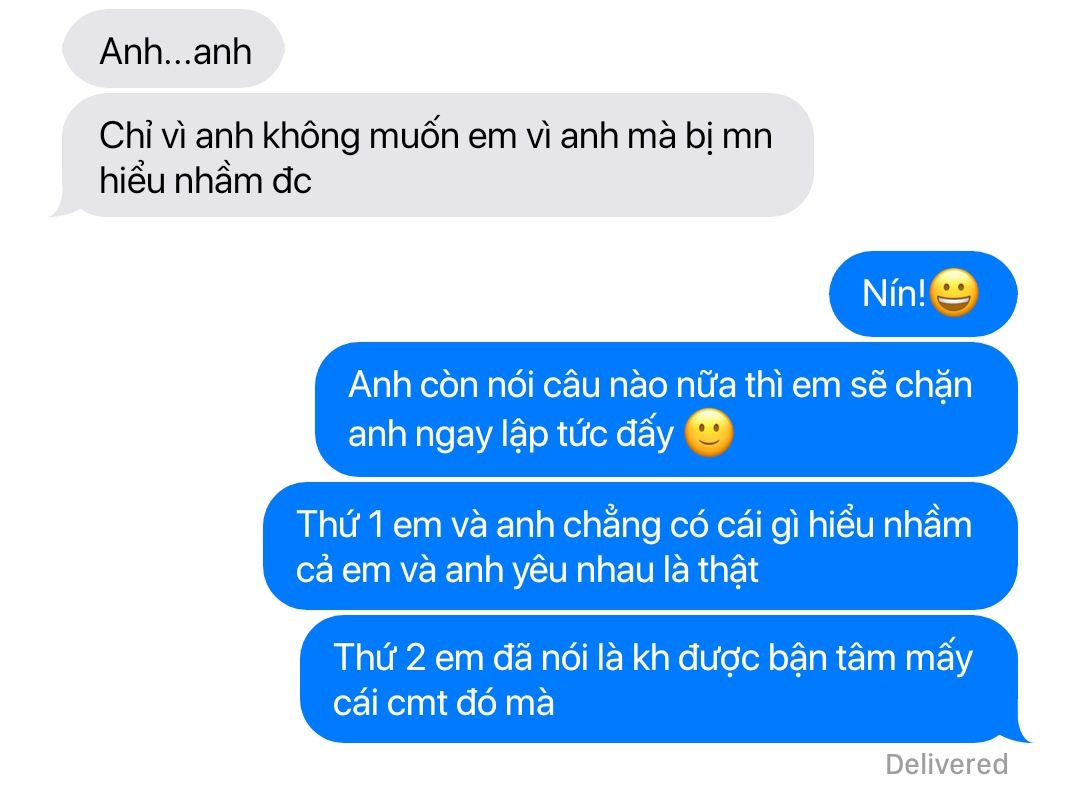1080x790 pixels.
Task: Select message starting "Thứ 1 em và anh"
Action: tap(641, 547)
